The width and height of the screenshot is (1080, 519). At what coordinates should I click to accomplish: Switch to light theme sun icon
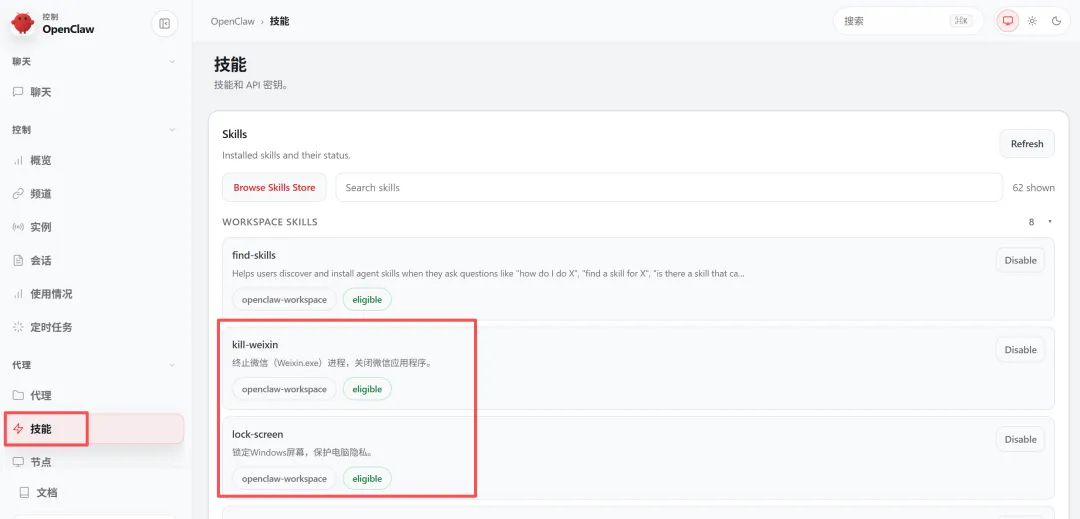1032,21
